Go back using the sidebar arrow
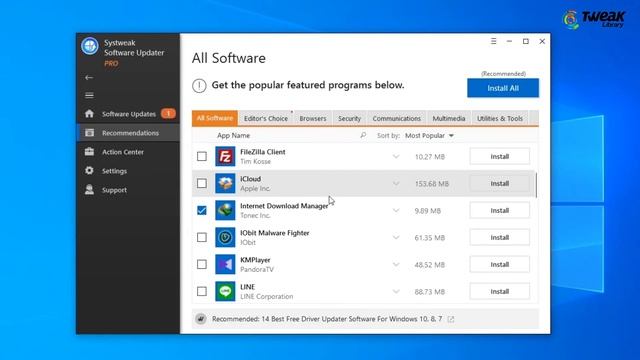This screenshot has height=360, width=640. 89,78
